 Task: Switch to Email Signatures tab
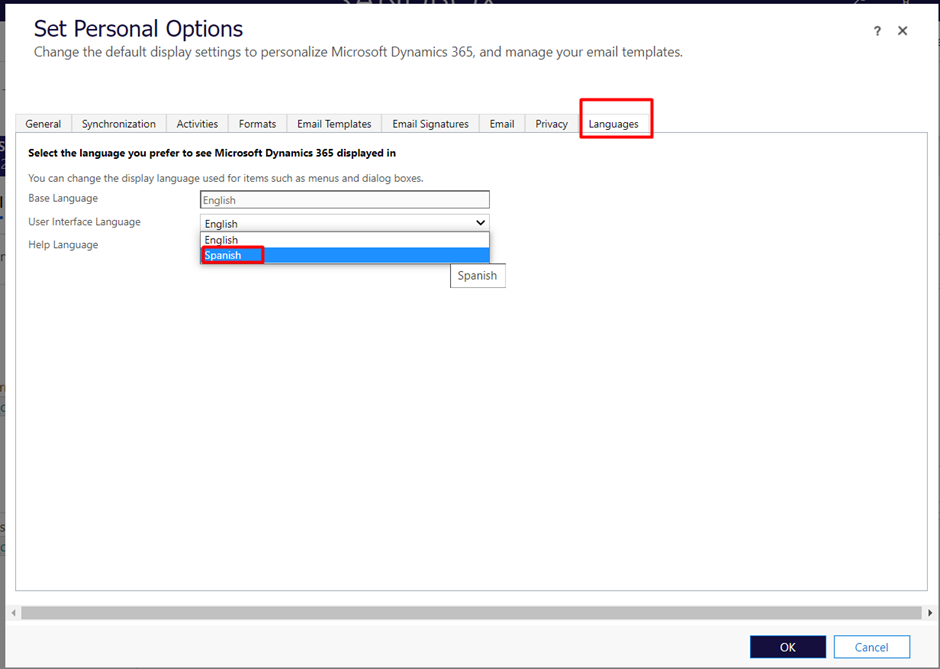tap(430, 123)
